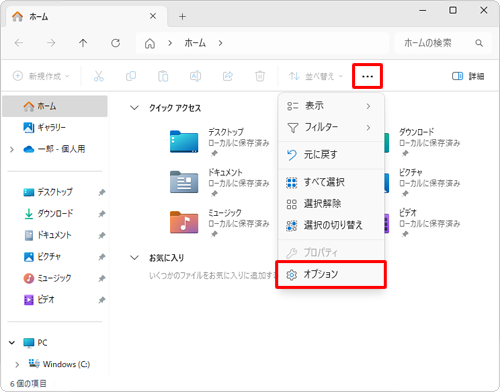This screenshot has width=500, height=392.
Task: Click the Copy icon in toolbar
Action: (131, 76)
